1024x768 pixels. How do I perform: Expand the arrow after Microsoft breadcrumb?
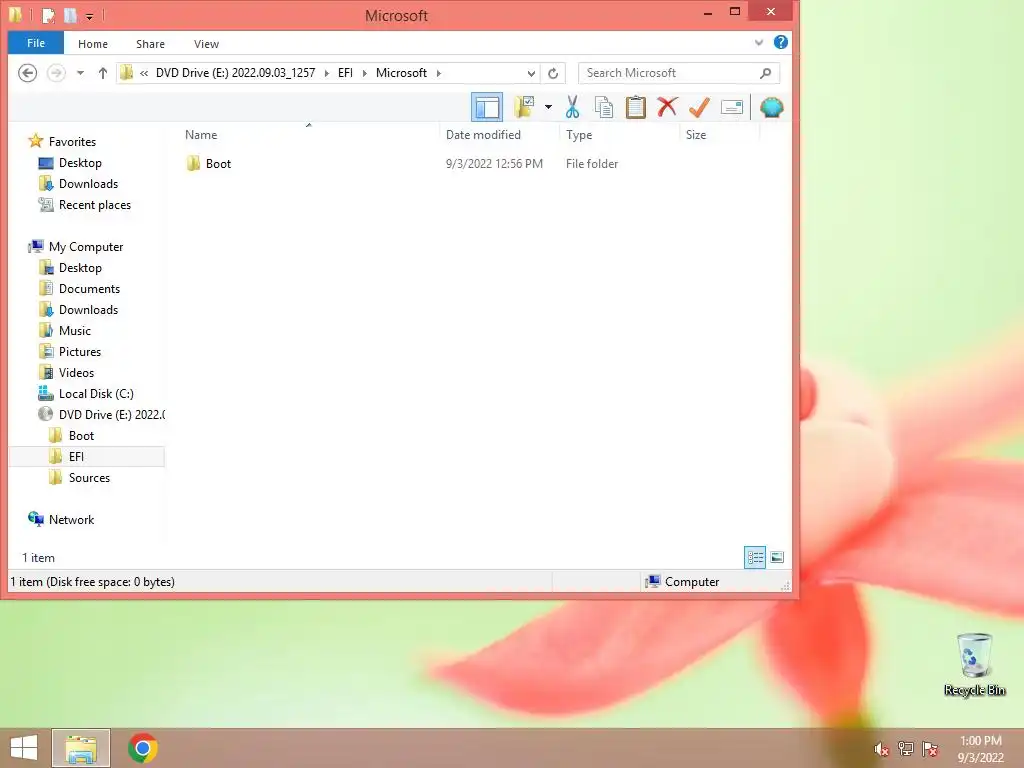pyautogui.click(x=439, y=73)
